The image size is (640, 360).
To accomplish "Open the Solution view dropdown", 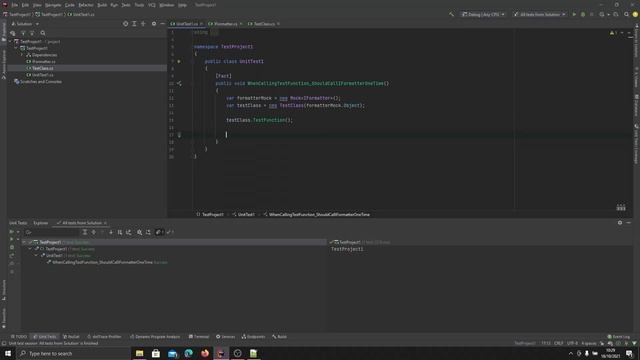I will 25,24.
